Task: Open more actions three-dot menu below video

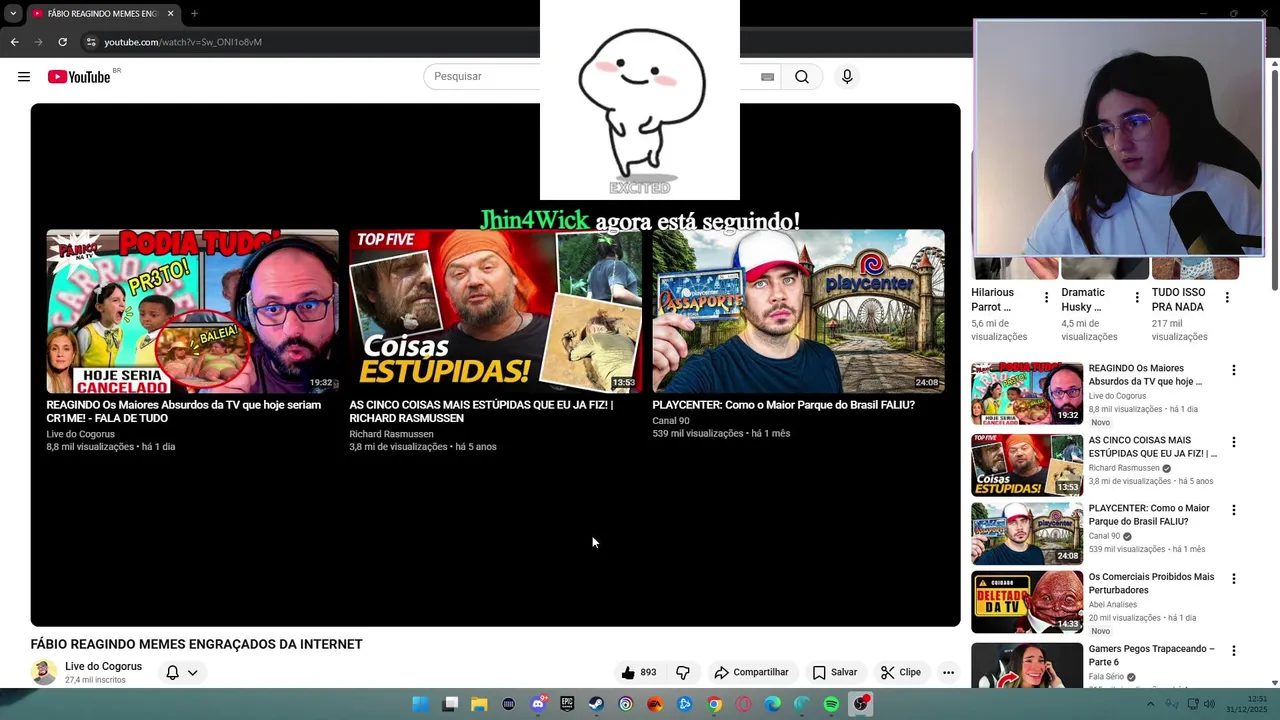Action: click(x=948, y=673)
